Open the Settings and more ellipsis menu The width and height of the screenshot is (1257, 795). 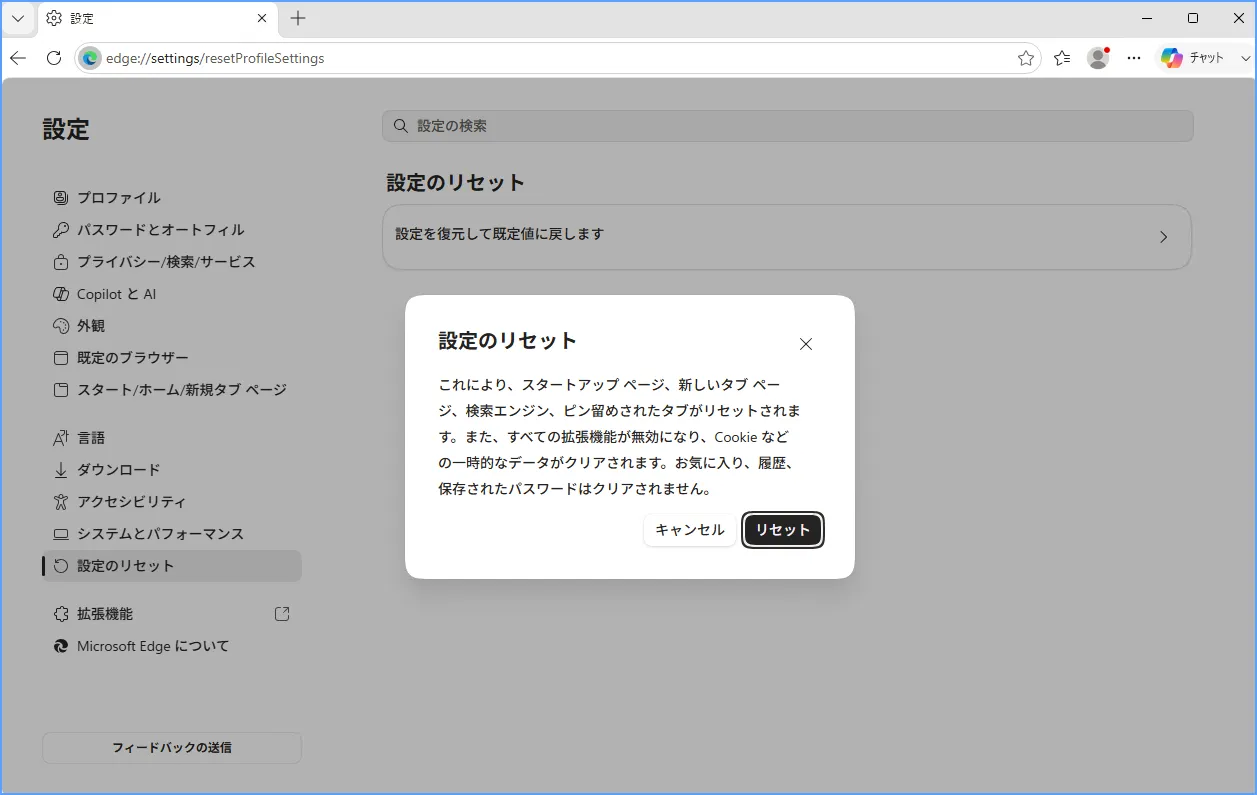point(1134,58)
